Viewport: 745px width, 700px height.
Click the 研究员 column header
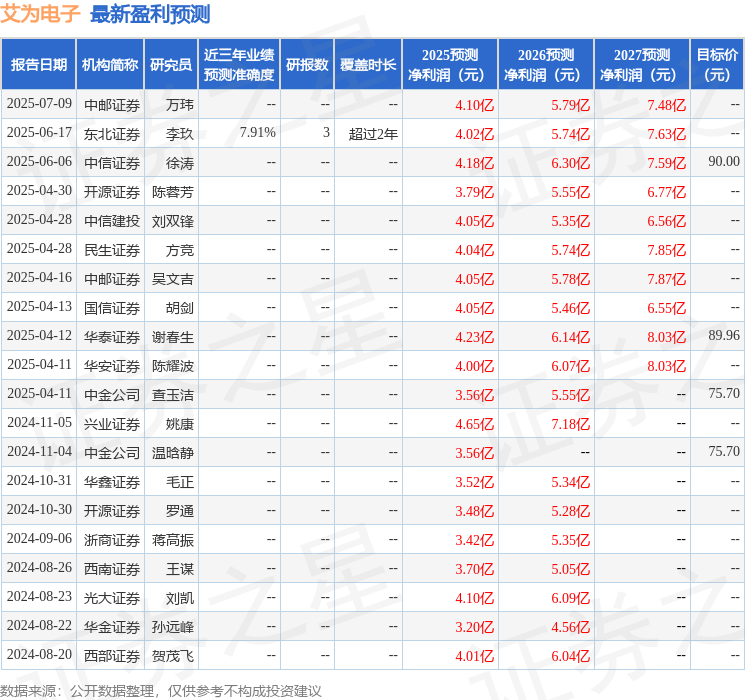[171, 65]
